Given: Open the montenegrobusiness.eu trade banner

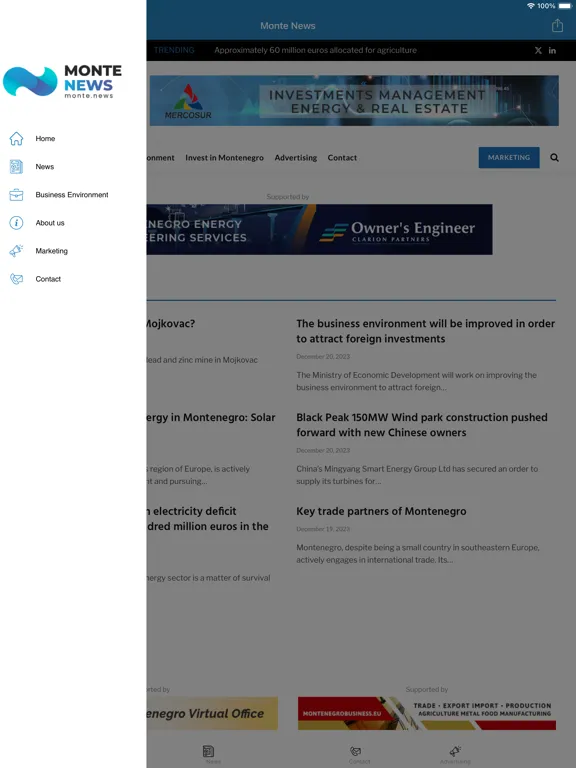Looking at the screenshot, I should [427, 713].
